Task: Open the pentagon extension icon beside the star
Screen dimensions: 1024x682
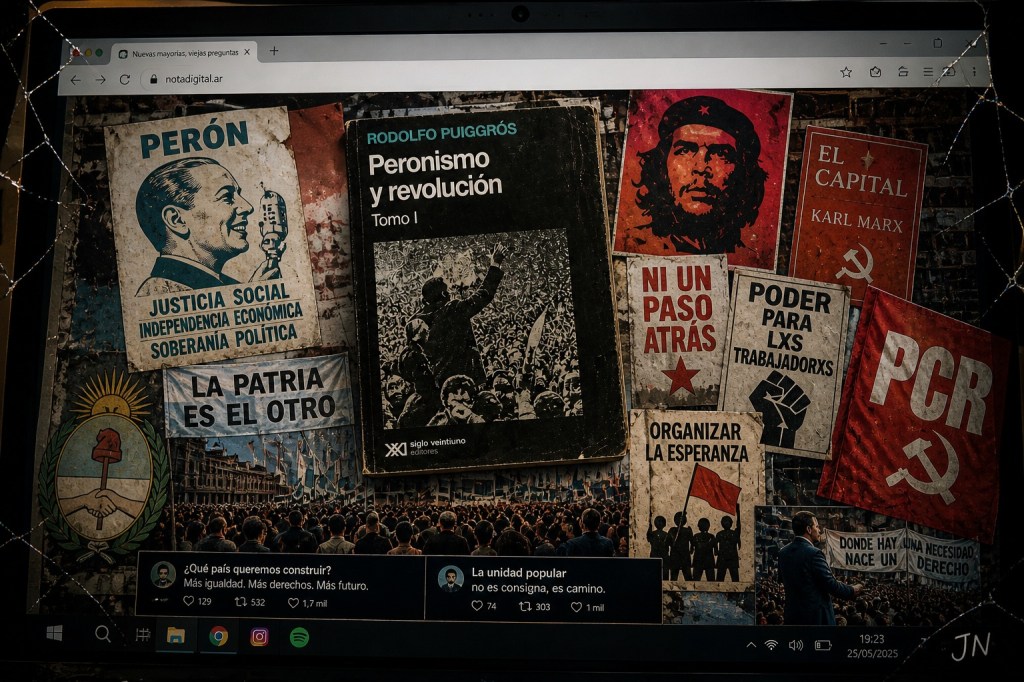Action: (876, 72)
